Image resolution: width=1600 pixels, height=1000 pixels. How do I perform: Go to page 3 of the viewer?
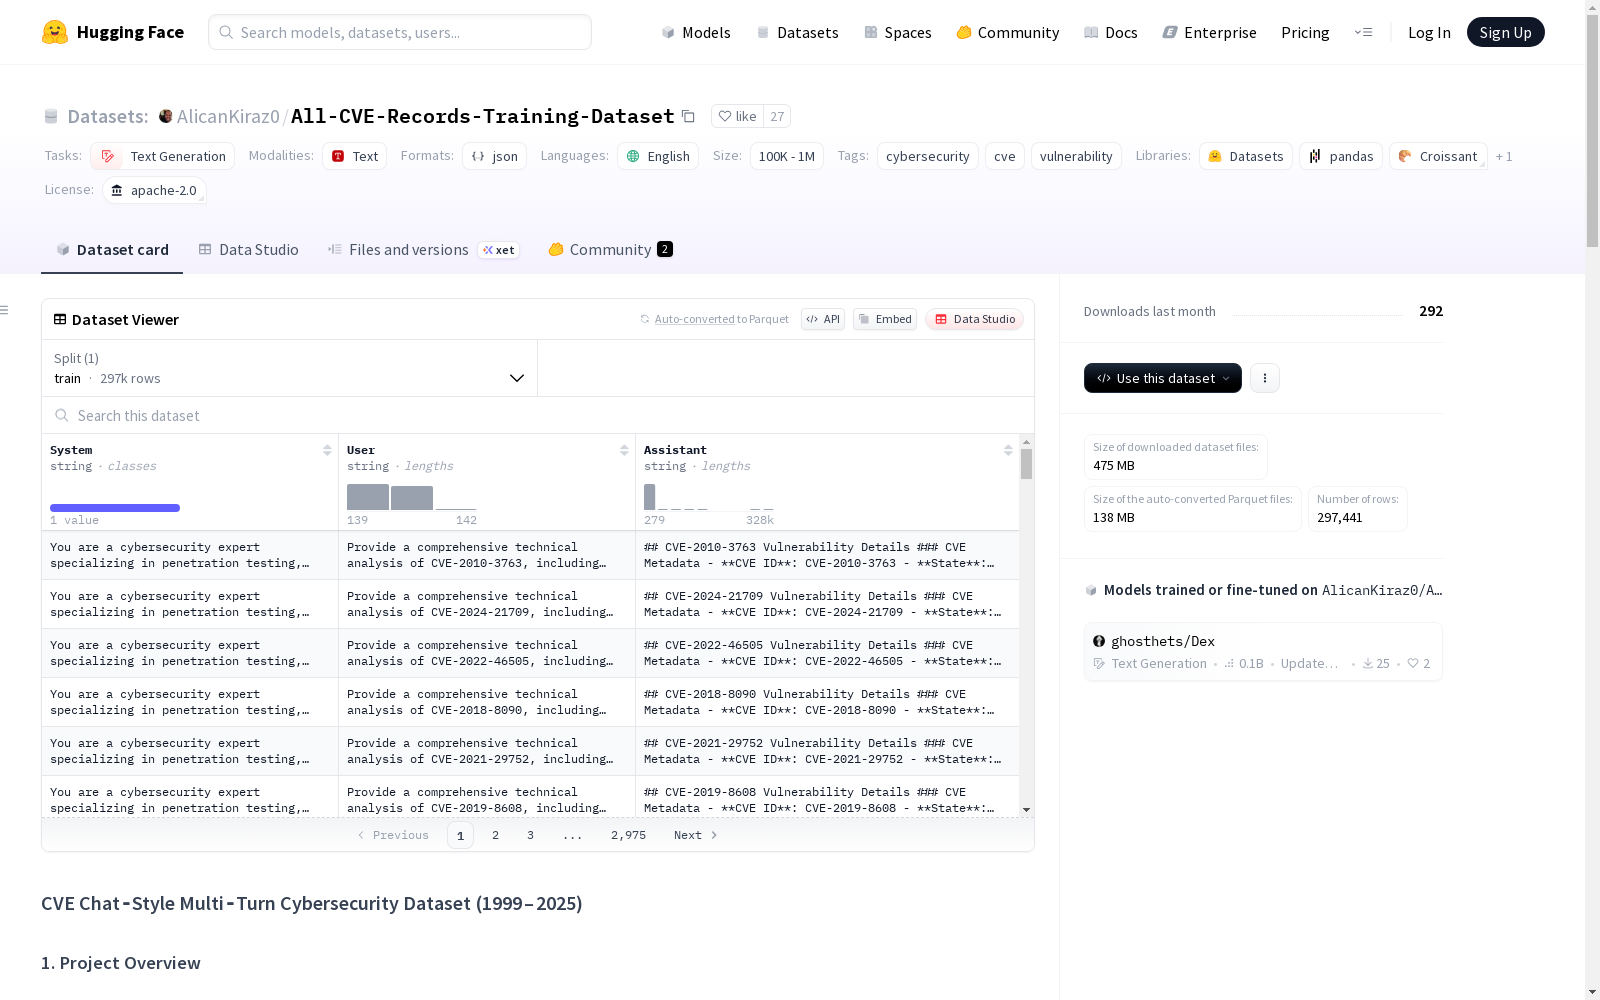pos(530,835)
